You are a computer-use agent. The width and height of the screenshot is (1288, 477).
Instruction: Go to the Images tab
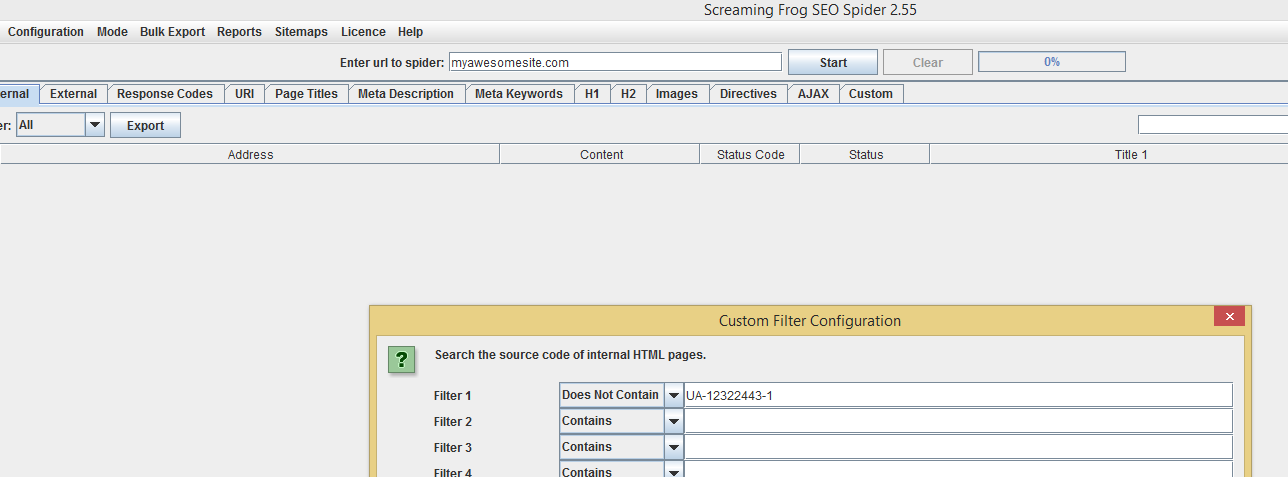[x=677, y=94]
